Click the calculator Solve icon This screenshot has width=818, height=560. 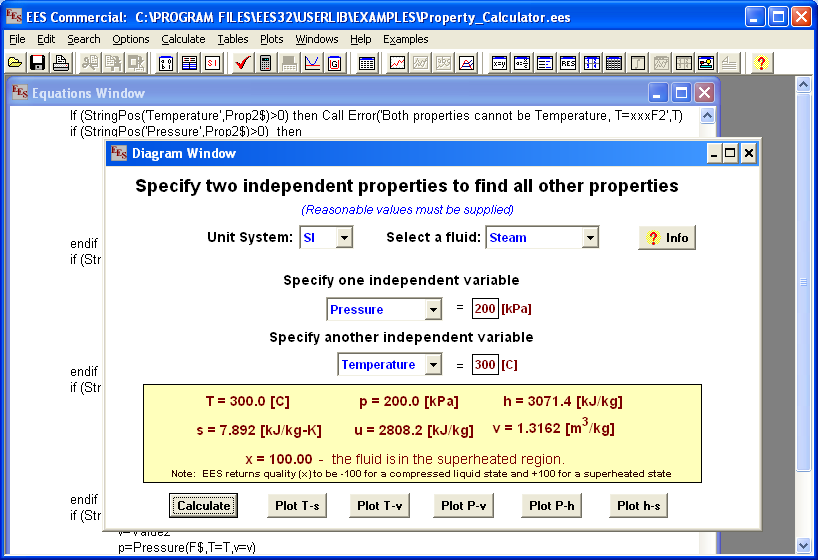[x=266, y=63]
